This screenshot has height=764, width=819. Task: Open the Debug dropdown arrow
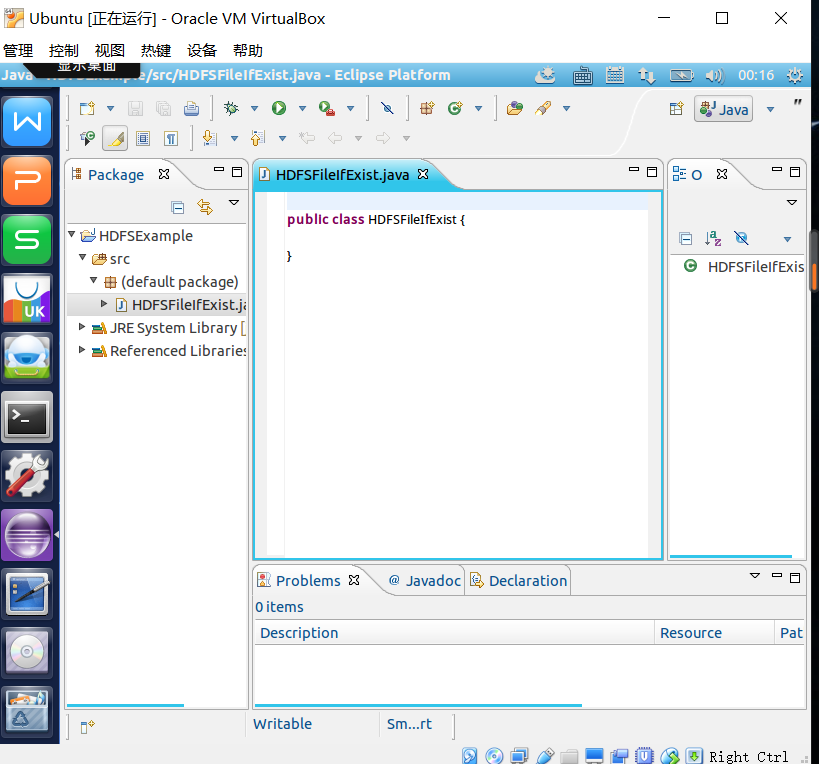[254, 109]
